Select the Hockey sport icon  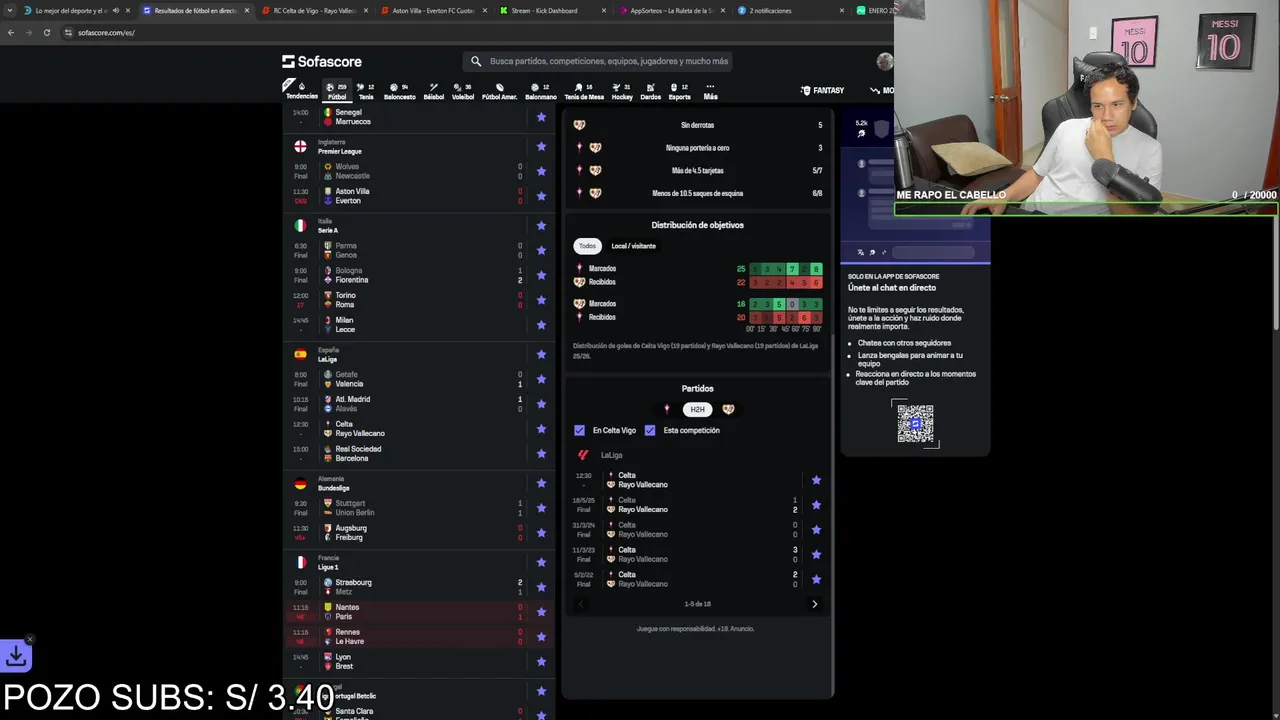click(622, 91)
